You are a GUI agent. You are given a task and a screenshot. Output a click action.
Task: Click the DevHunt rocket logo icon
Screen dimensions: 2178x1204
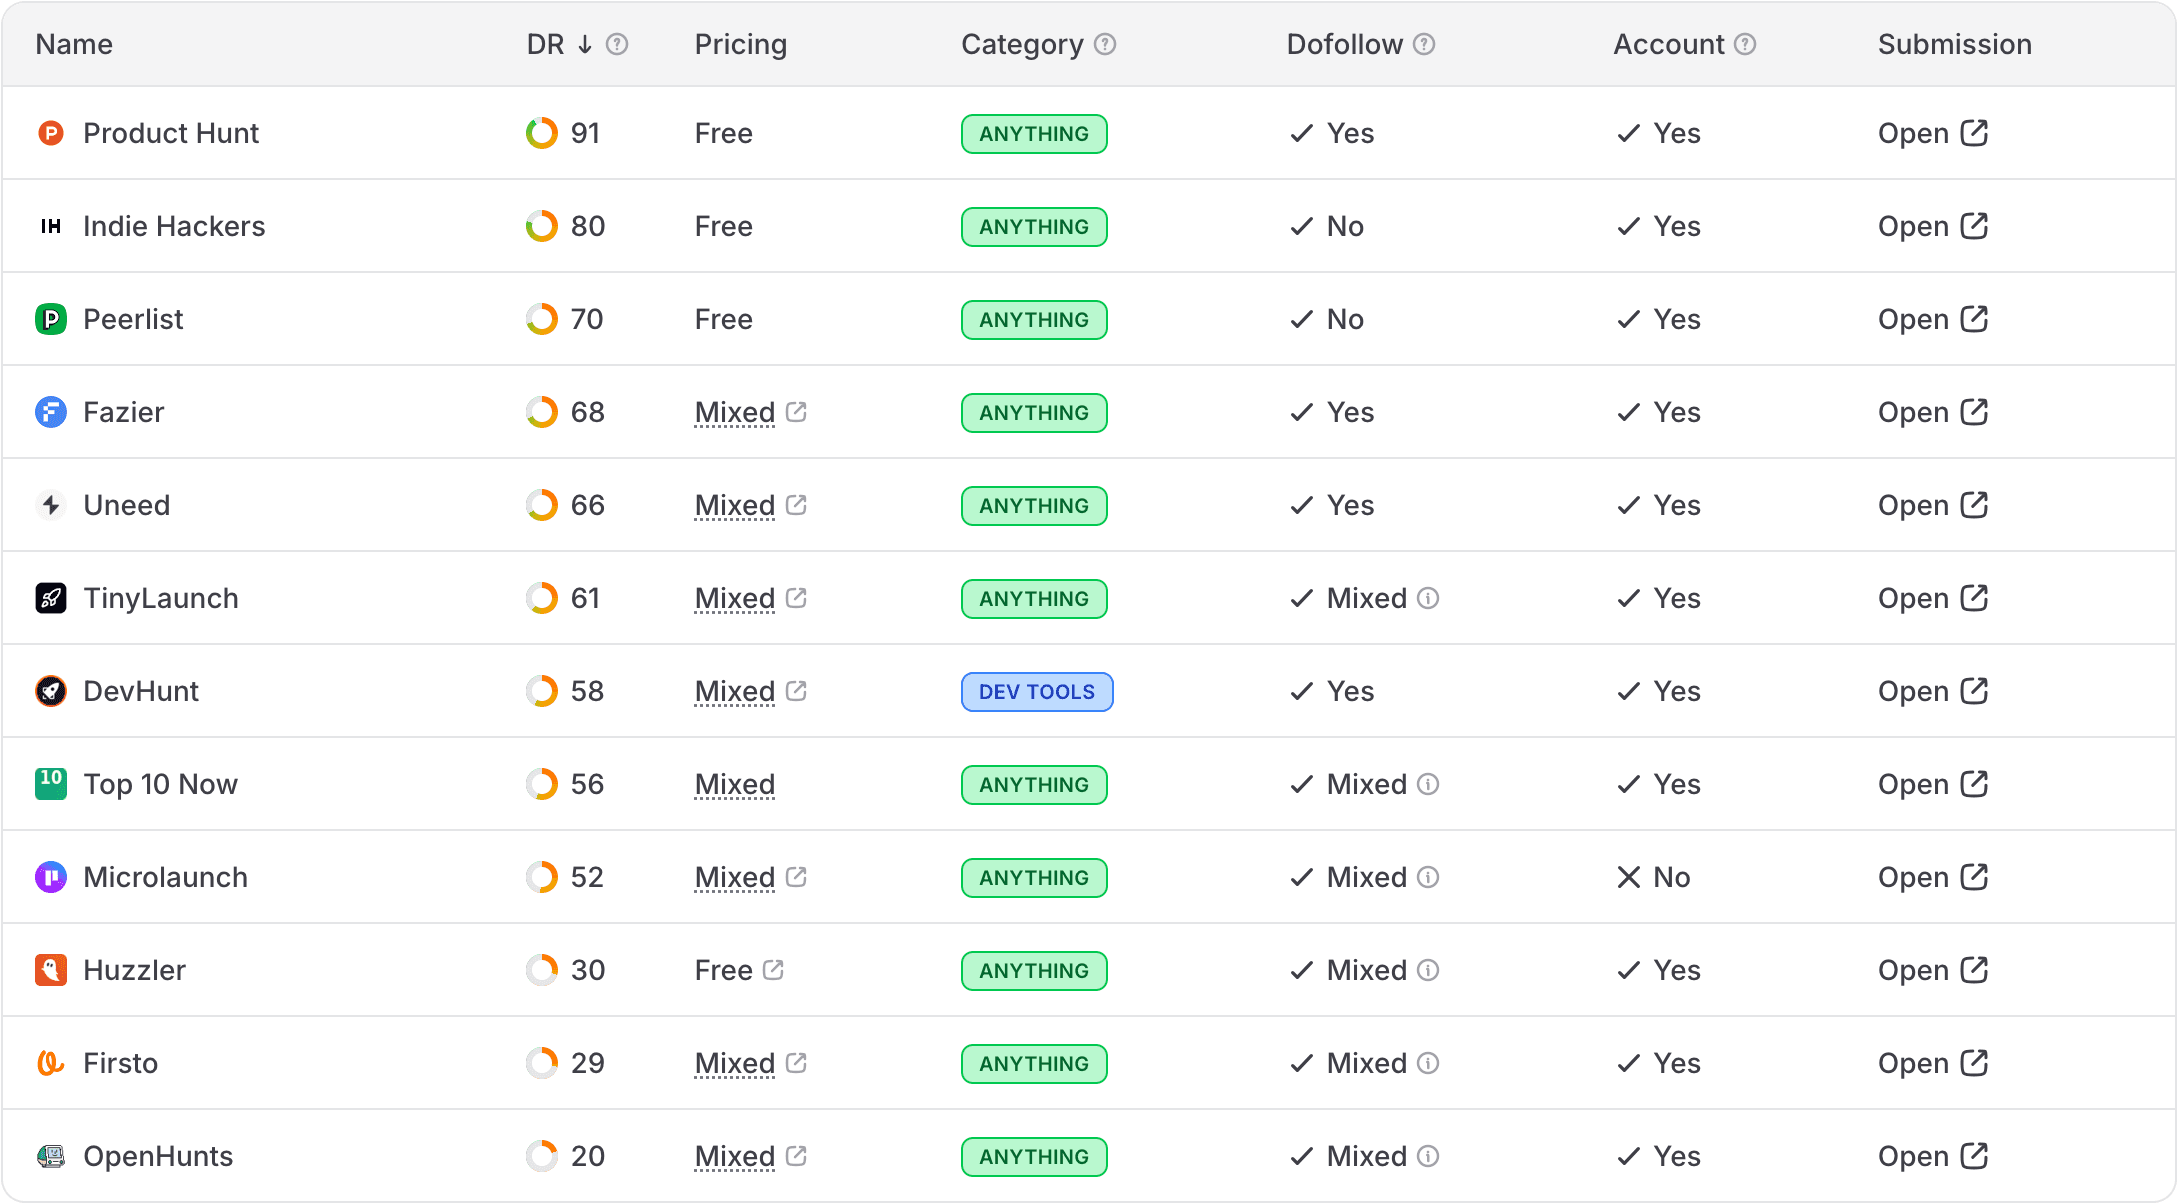pyautogui.click(x=50, y=691)
